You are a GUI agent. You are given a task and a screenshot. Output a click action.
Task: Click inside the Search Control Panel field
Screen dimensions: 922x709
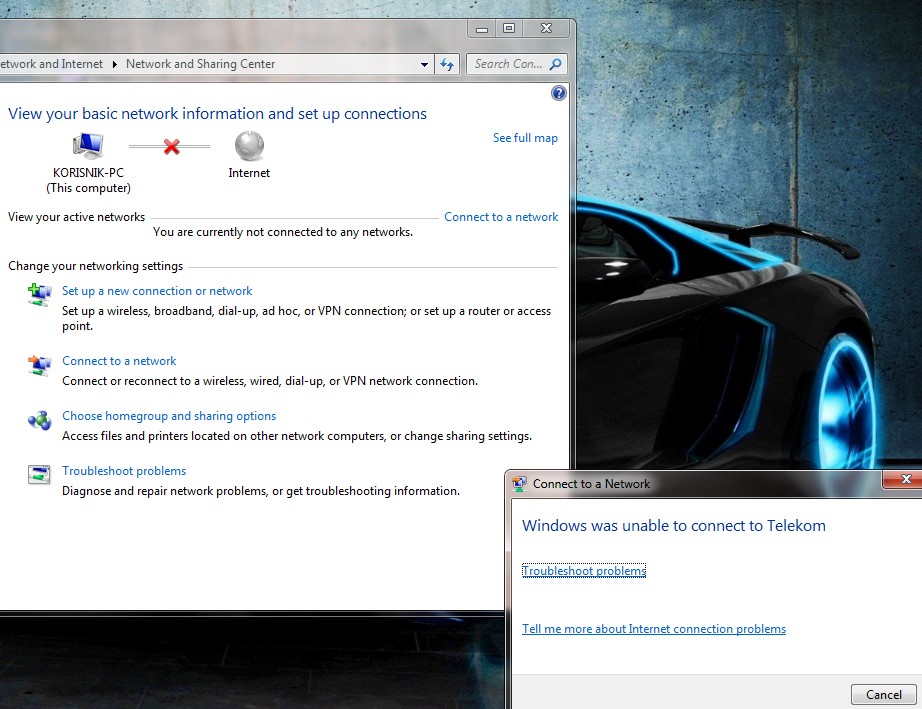pos(508,64)
